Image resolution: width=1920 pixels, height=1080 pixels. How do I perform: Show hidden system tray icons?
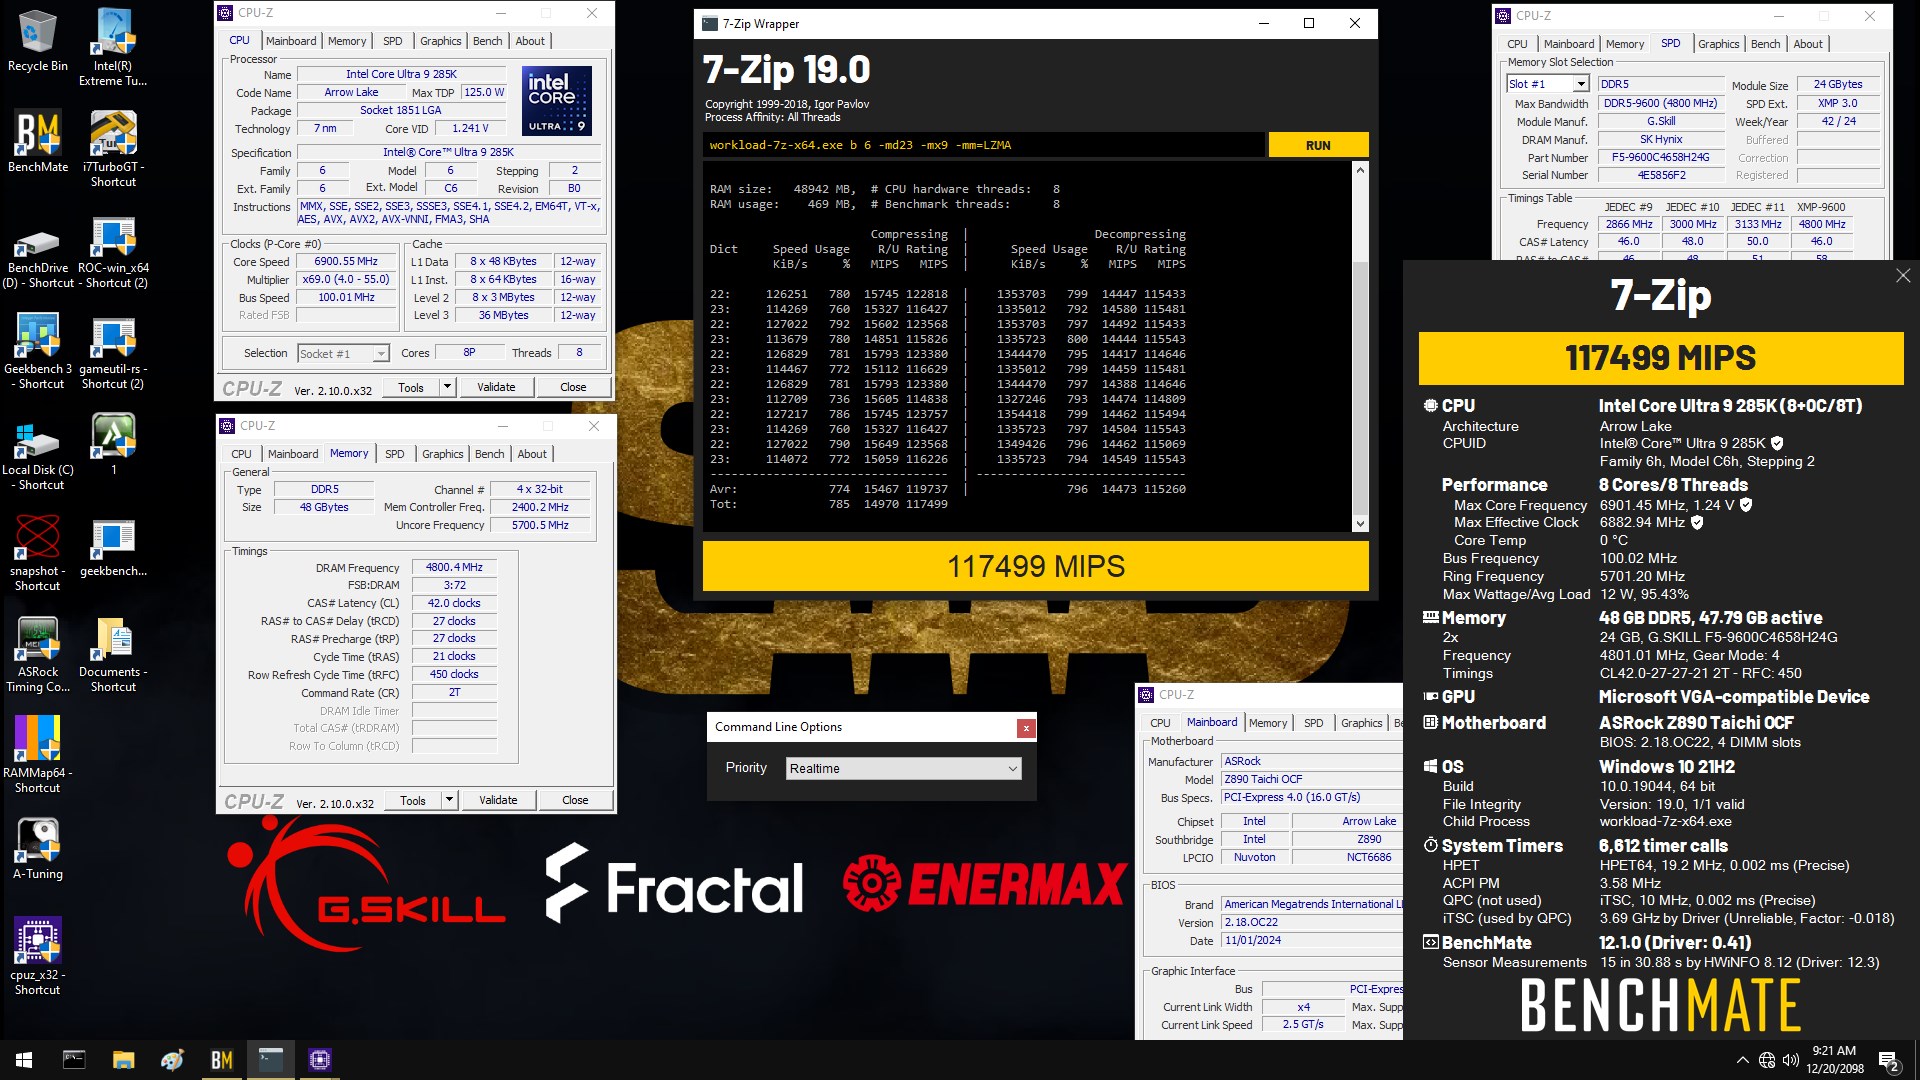pos(1743,1060)
